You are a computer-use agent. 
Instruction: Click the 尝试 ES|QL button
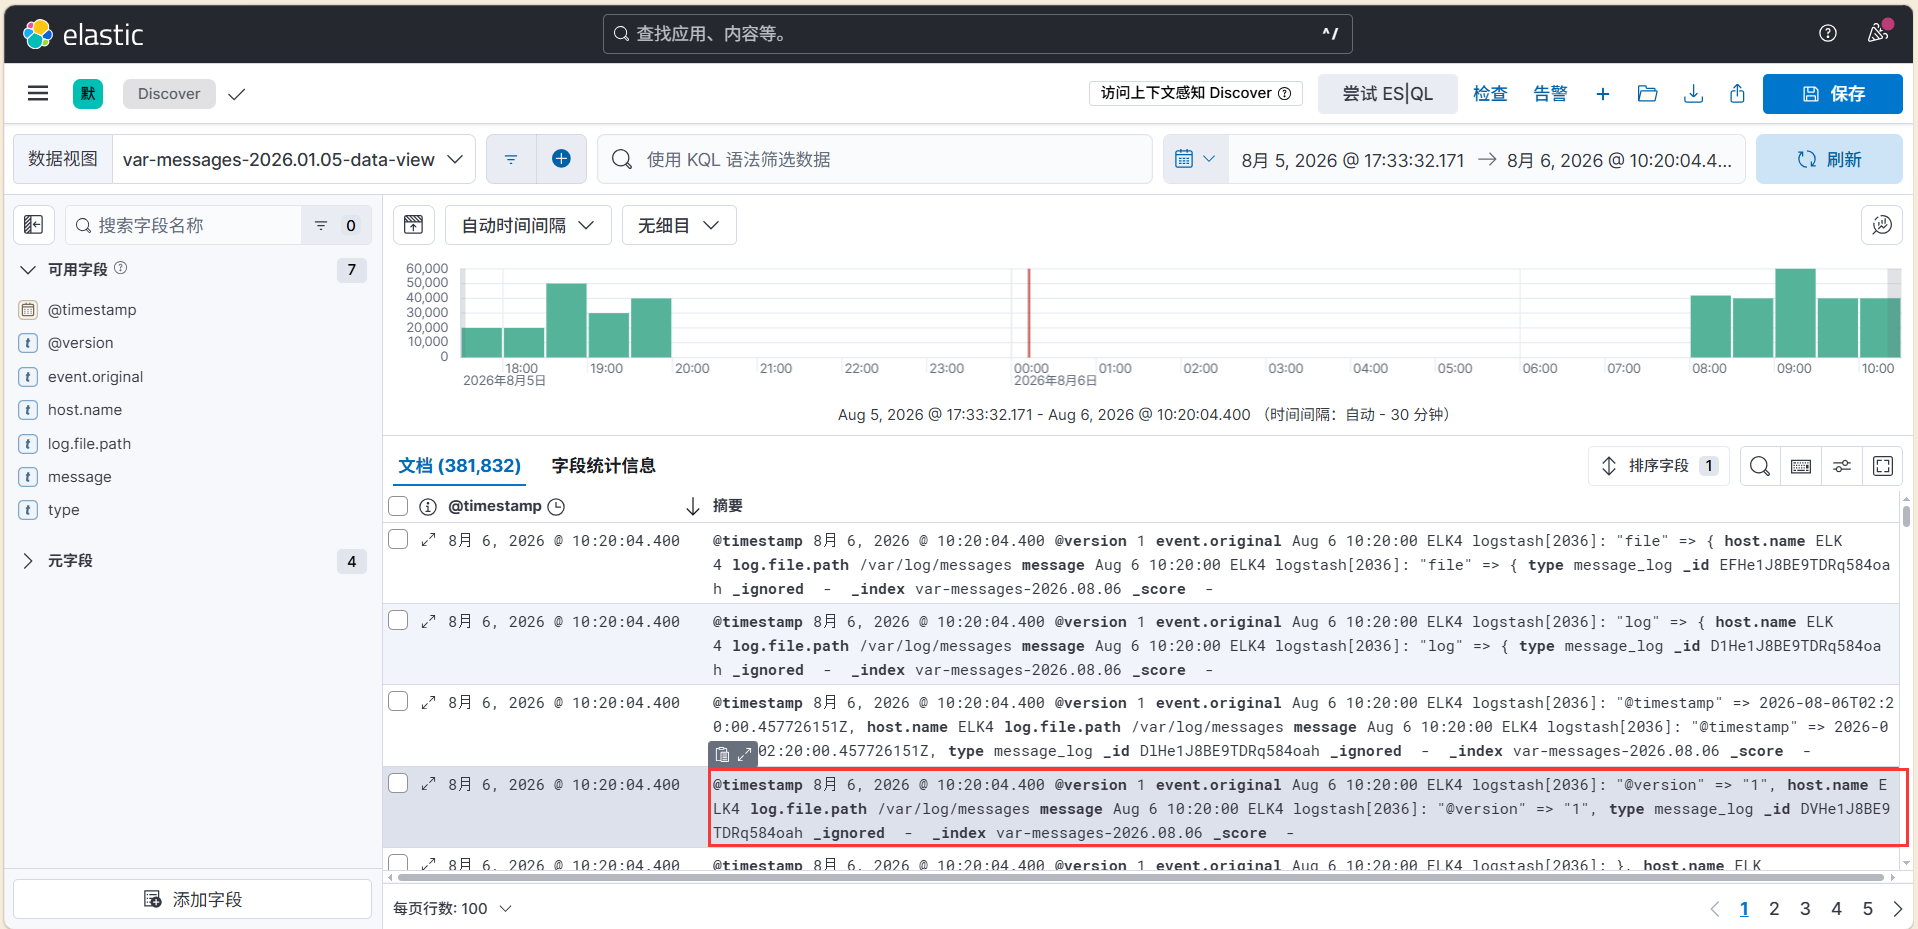coord(1387,93)
